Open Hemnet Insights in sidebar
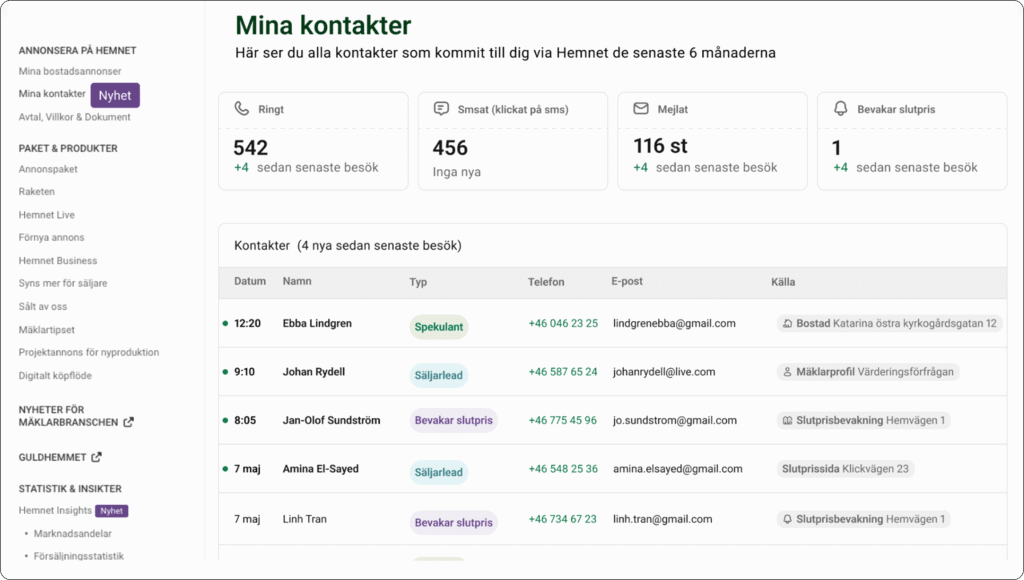Image resolution: width=1024 pixels, height=580 pixels. coord(55,510)
